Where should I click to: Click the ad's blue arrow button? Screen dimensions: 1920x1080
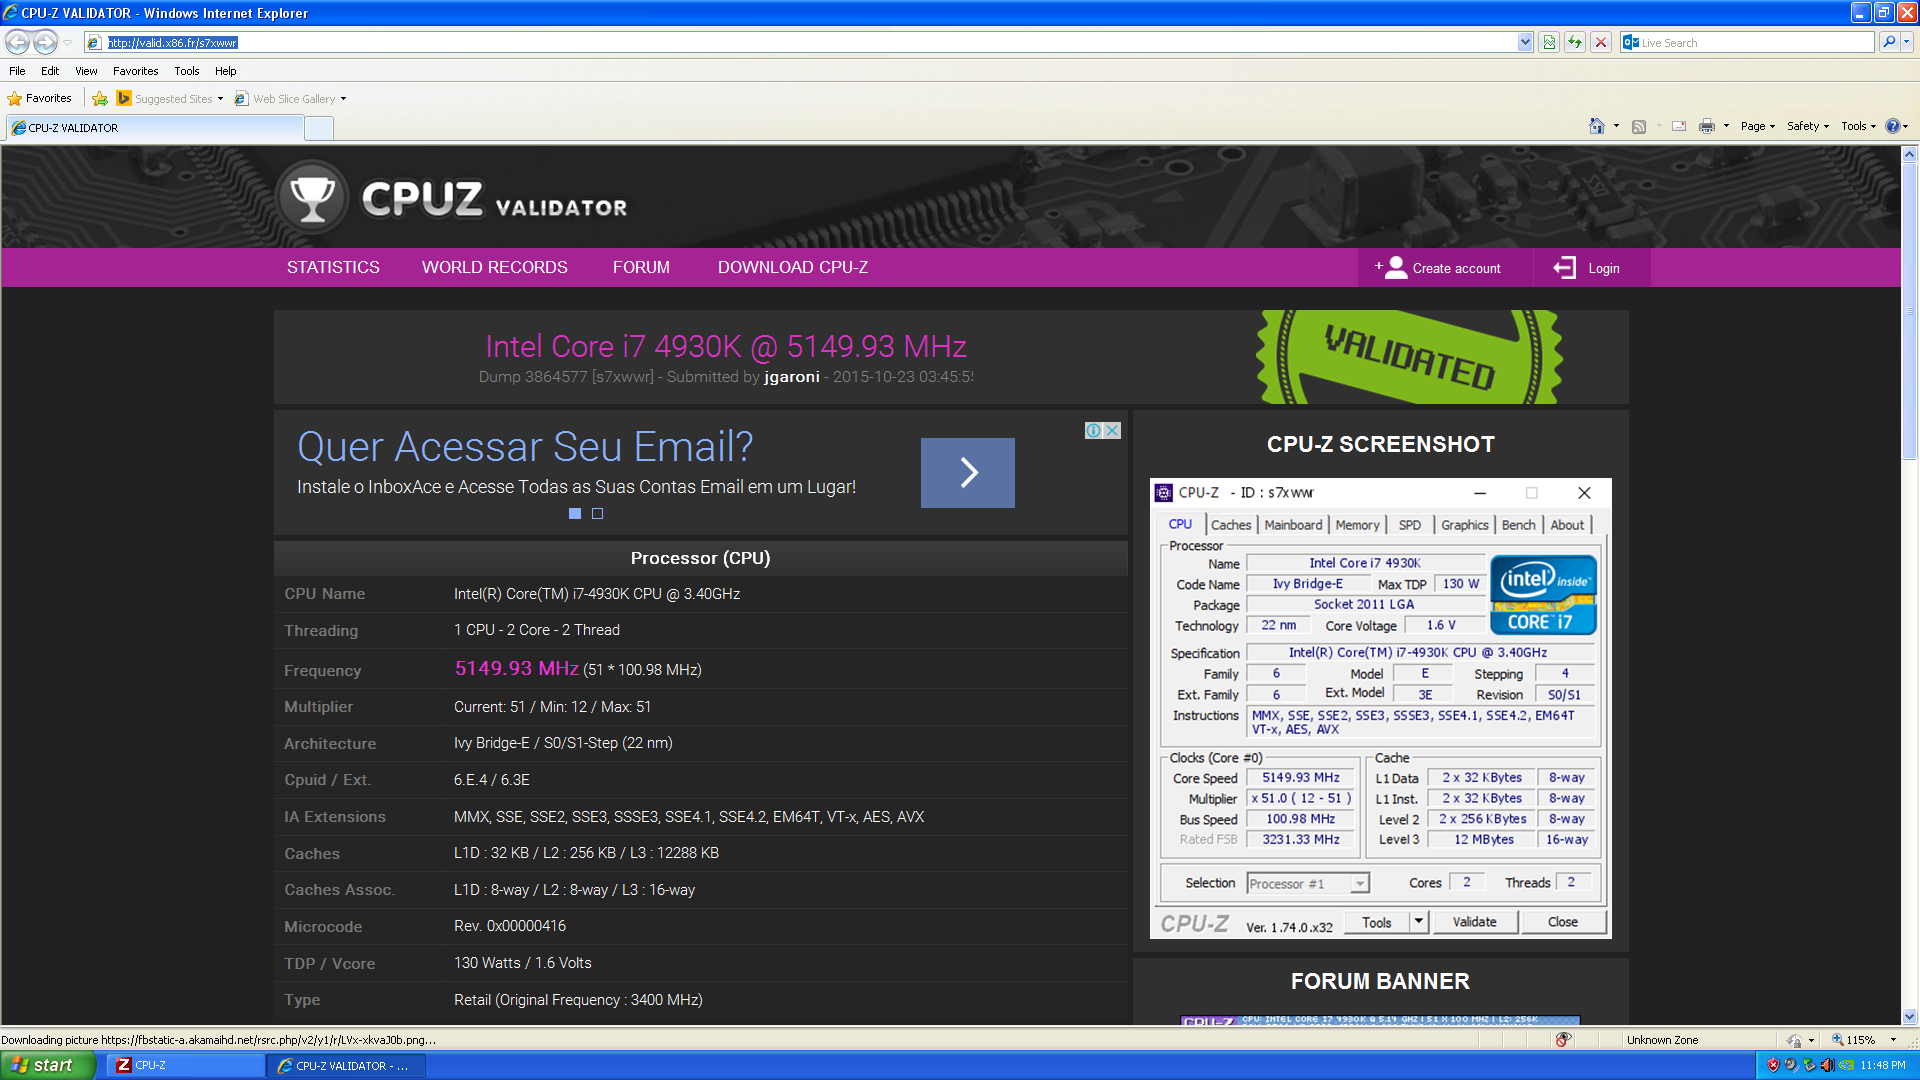click(967, 472)
